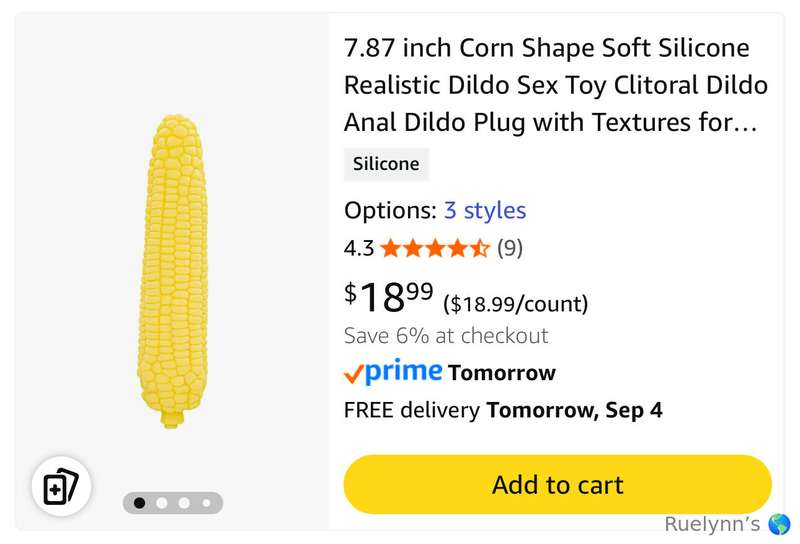The height and width of the screenshot is (544, 800).
Task: Click the yellow corn product image
Action: coord(173,271)
